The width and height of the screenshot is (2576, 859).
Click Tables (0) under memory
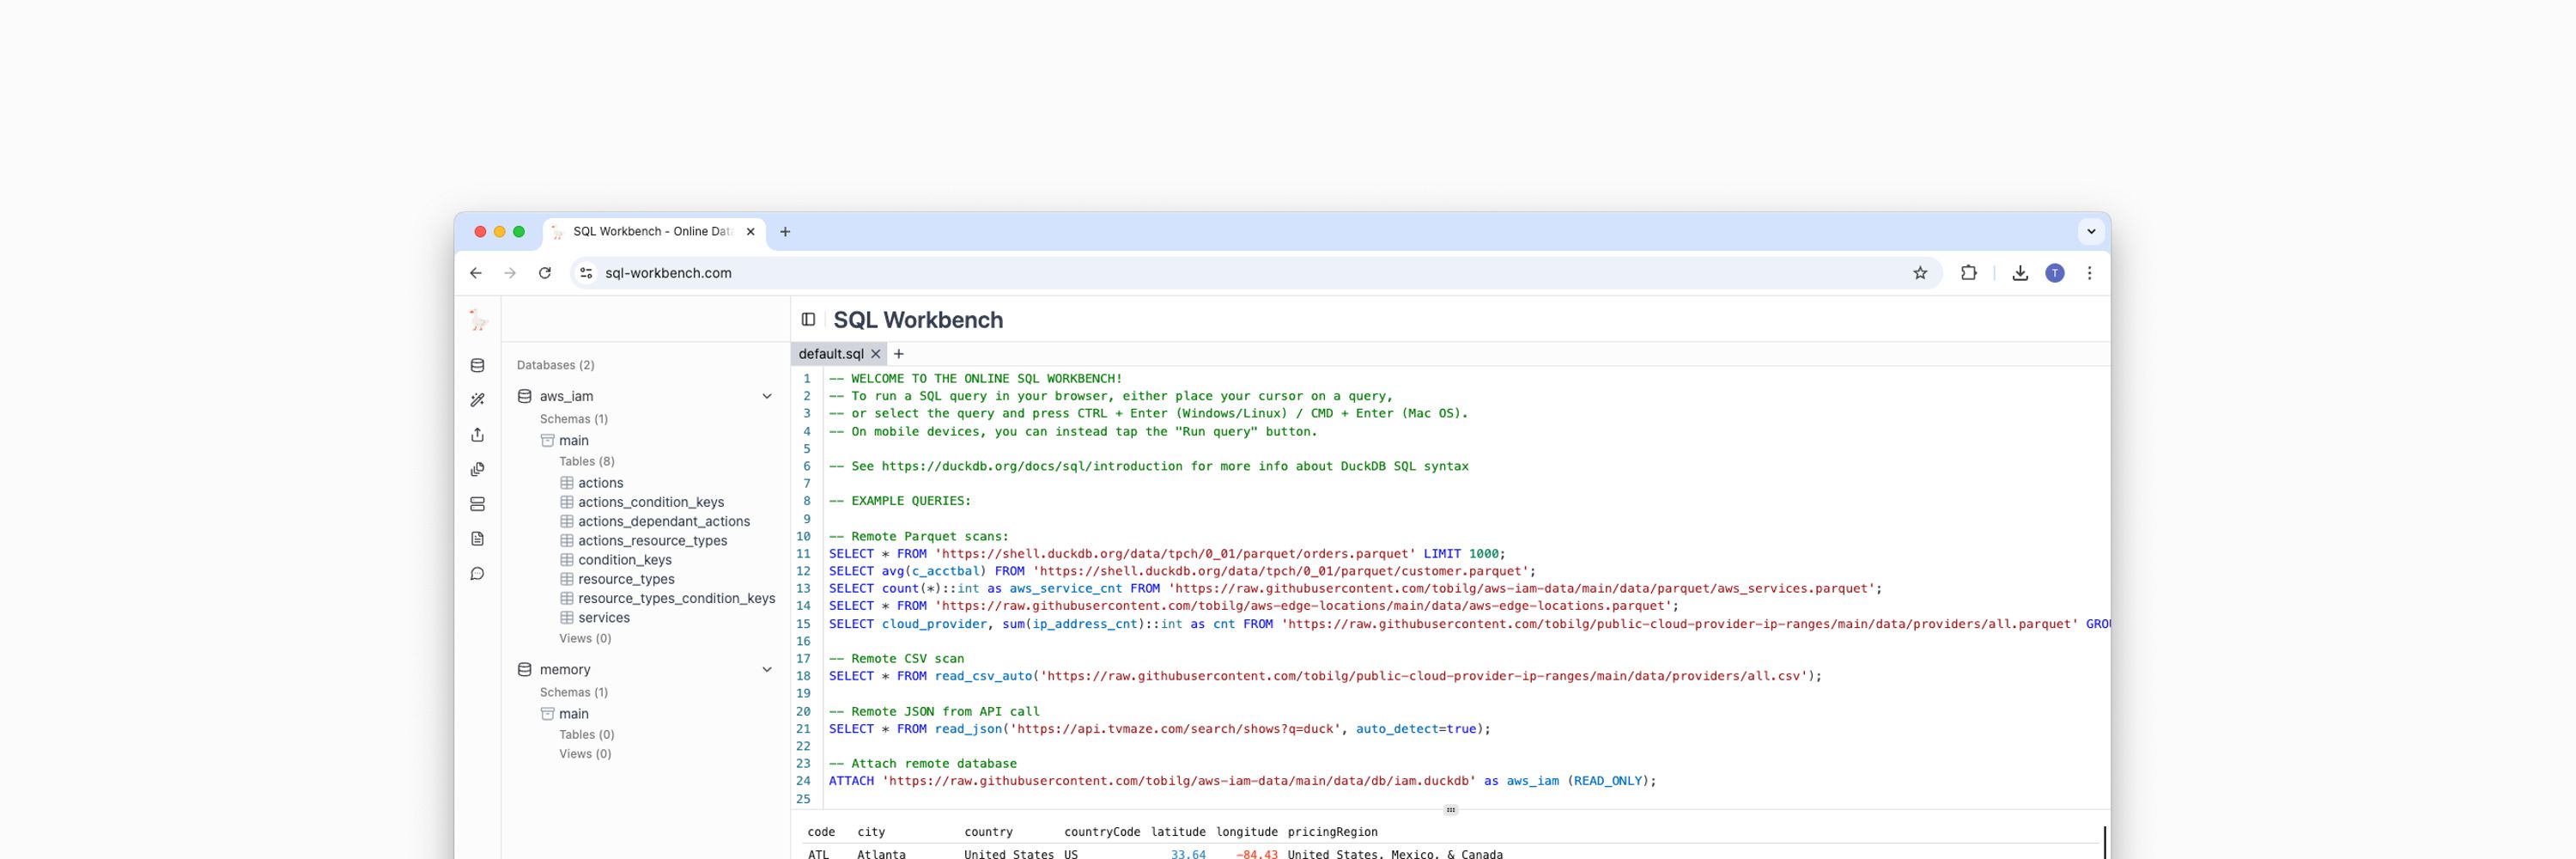point(587,734)
